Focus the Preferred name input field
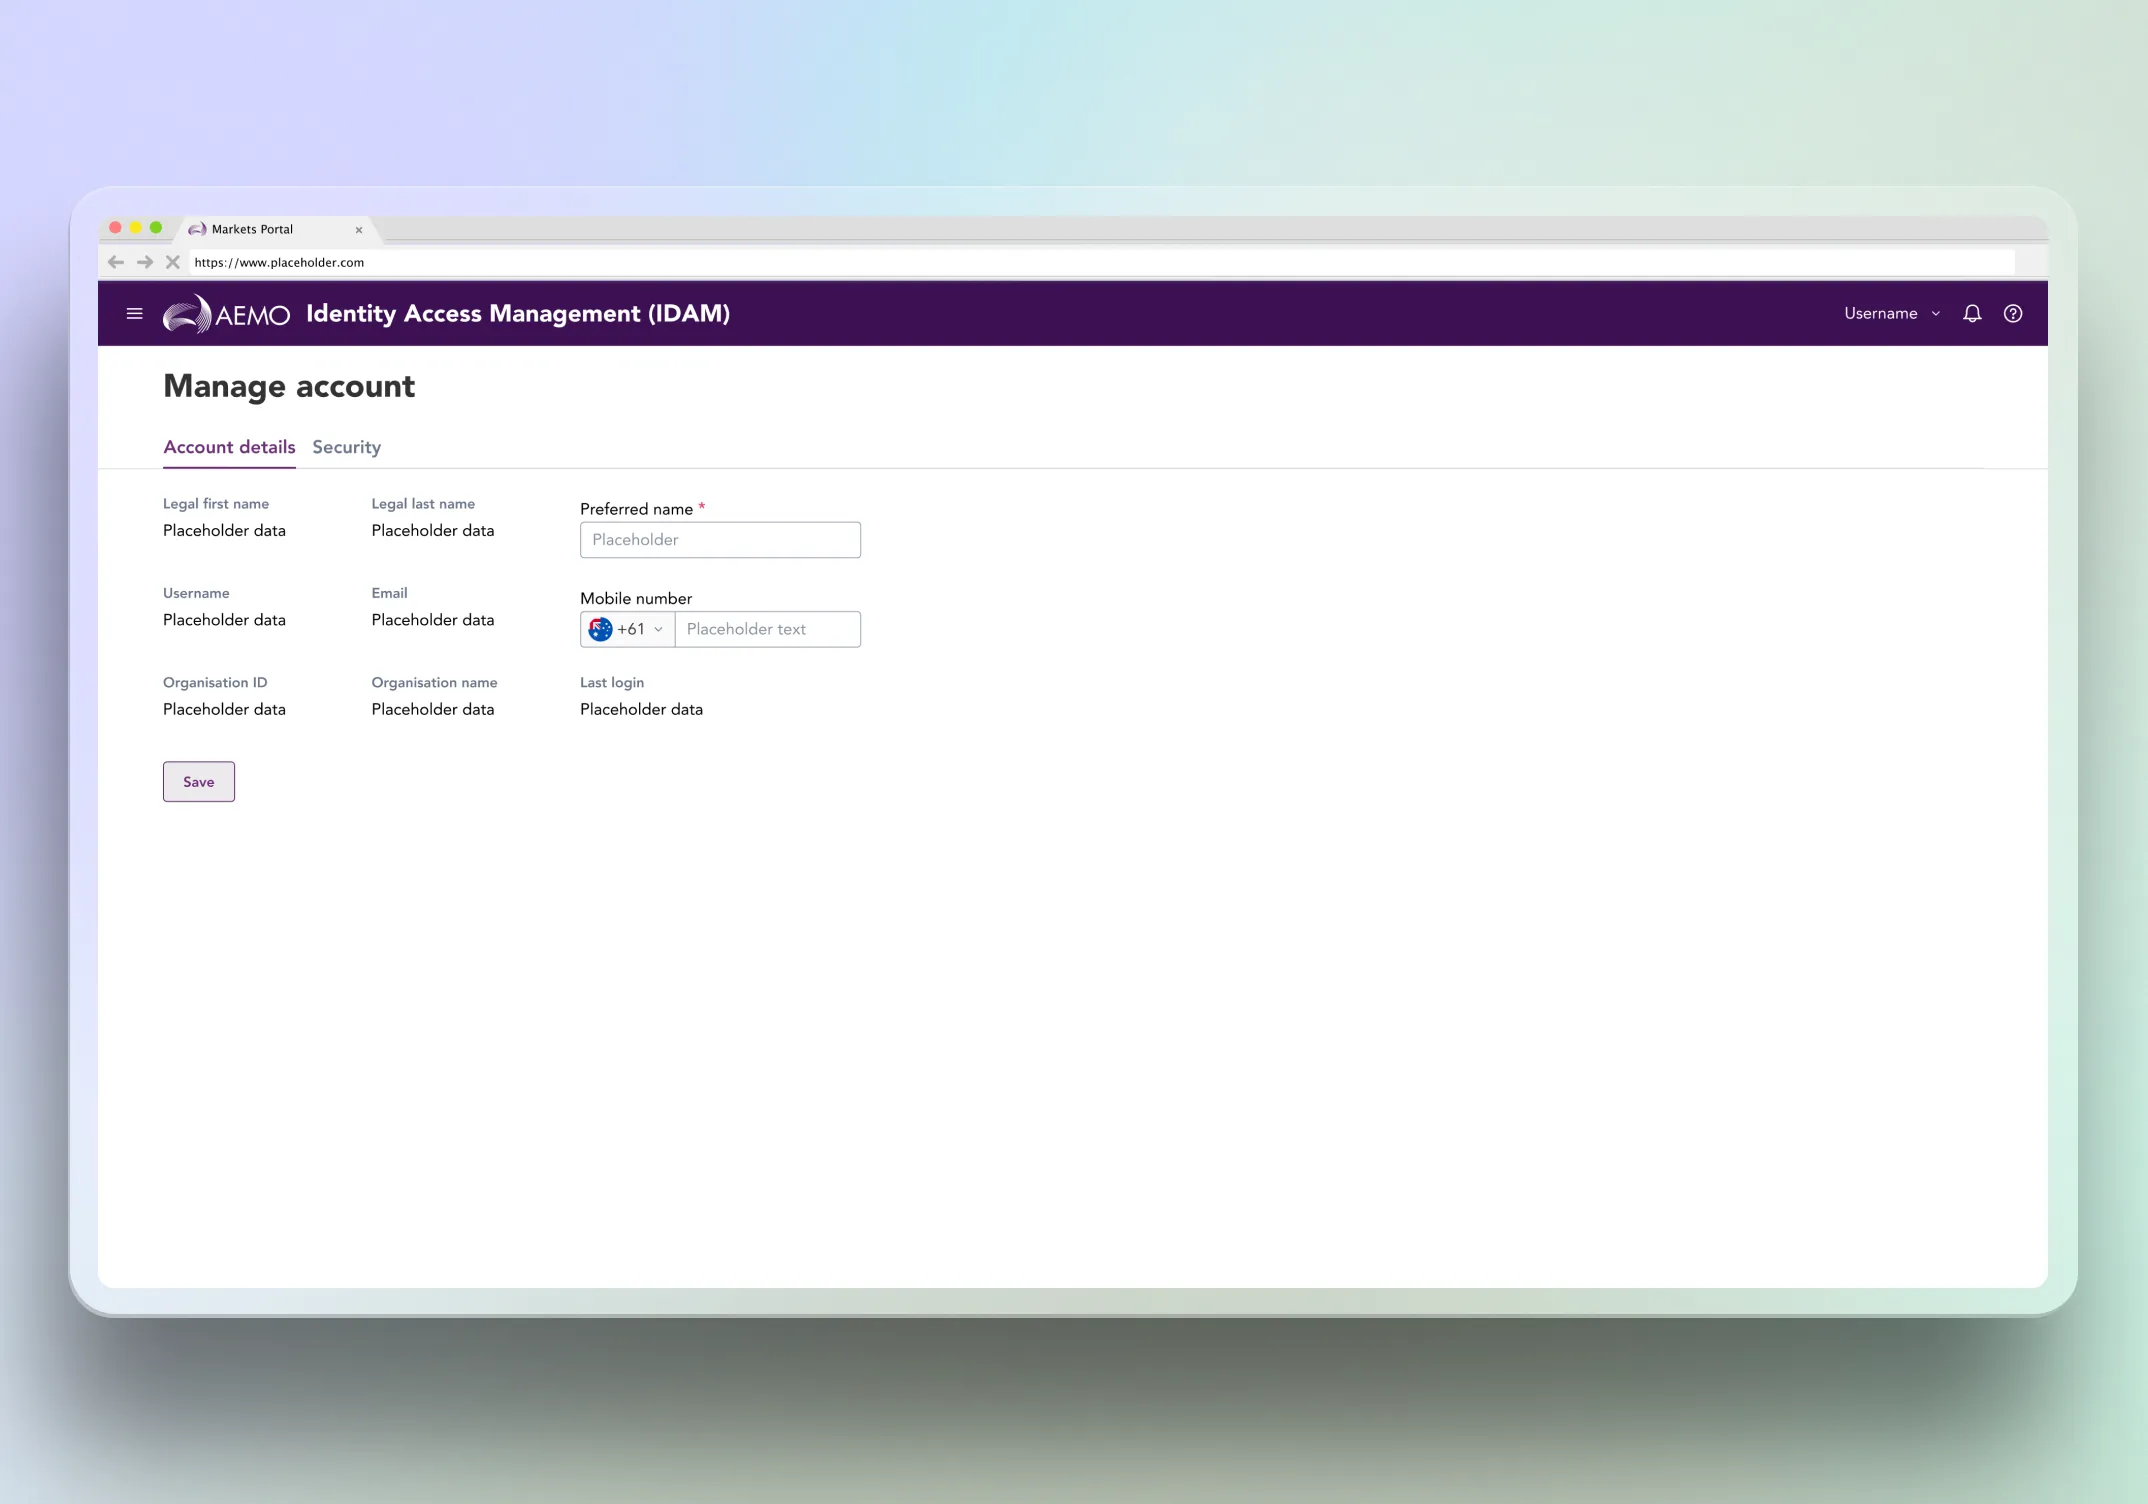 [x=720, y=540]
